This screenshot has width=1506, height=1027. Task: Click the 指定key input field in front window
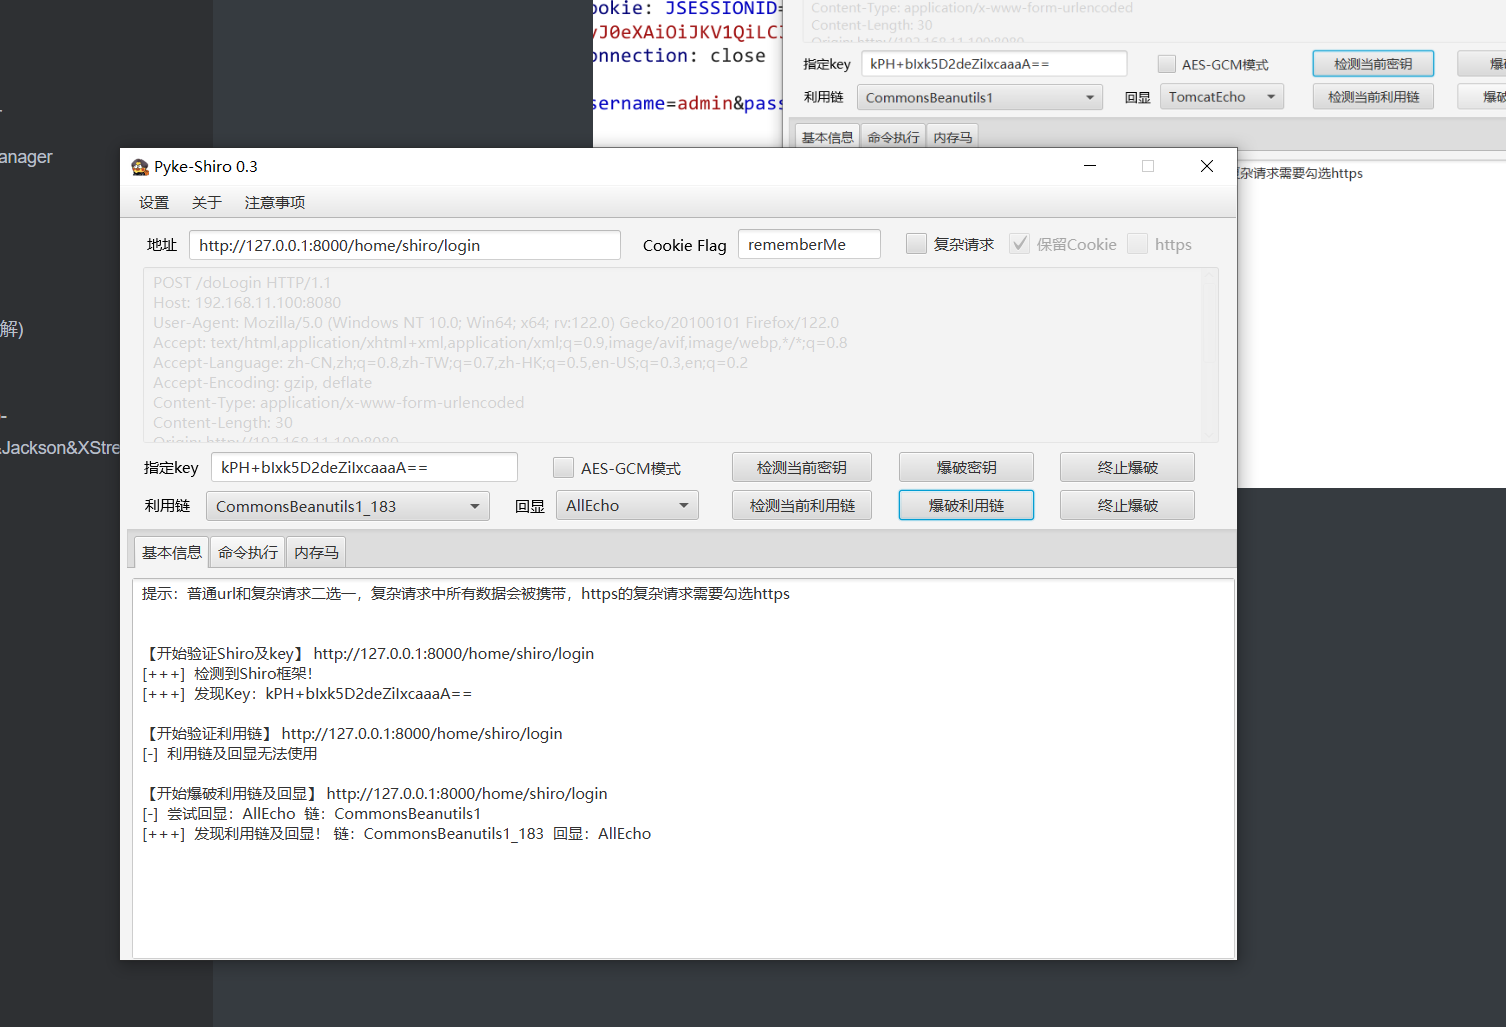tap(364, 467)
